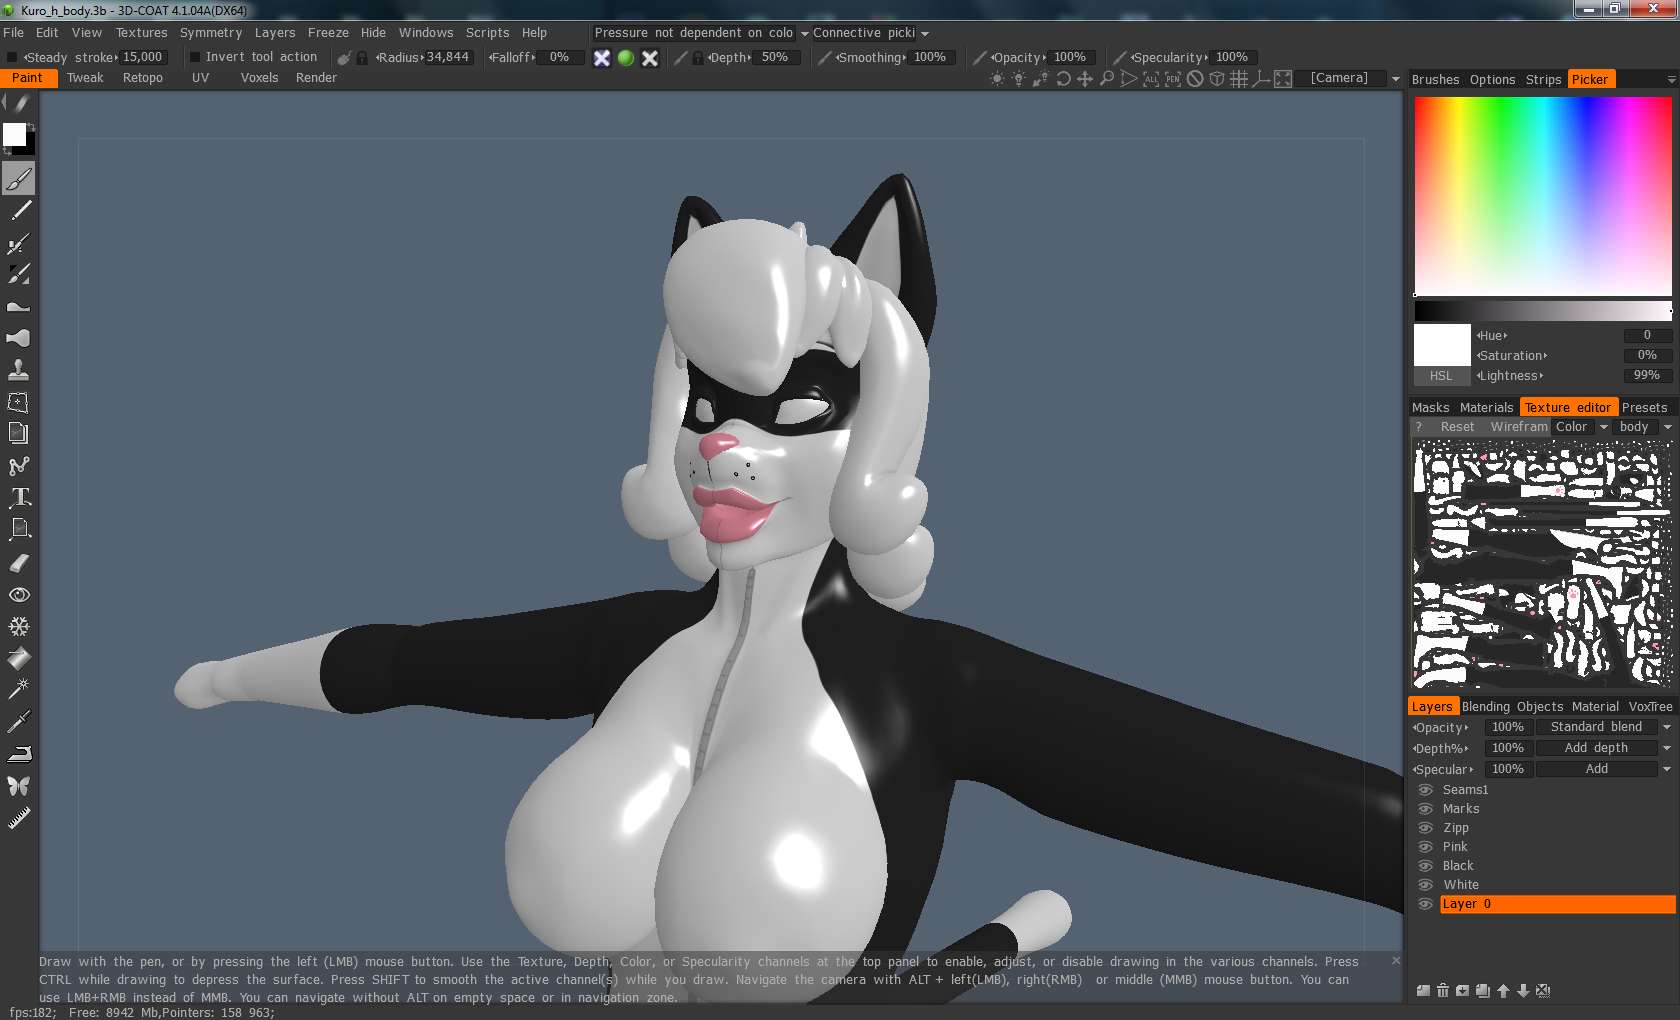1680x1020 pixels.
Task: Click the zoom magnifier icon in viewport bar
Action: point(1107,79)
